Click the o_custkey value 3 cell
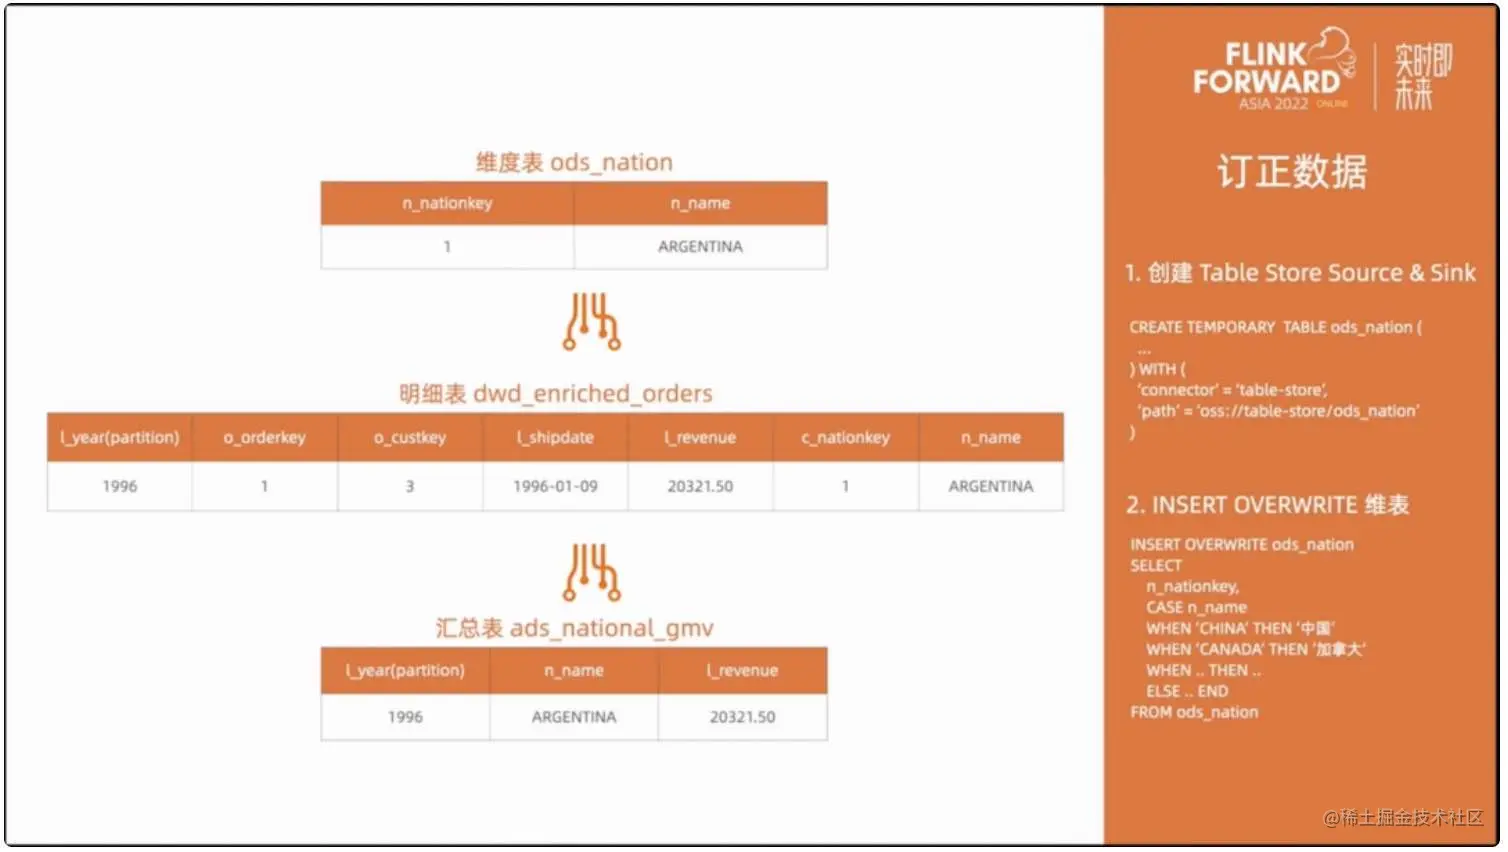This screenshot has width=1508, height=852. tap(410, 486)
